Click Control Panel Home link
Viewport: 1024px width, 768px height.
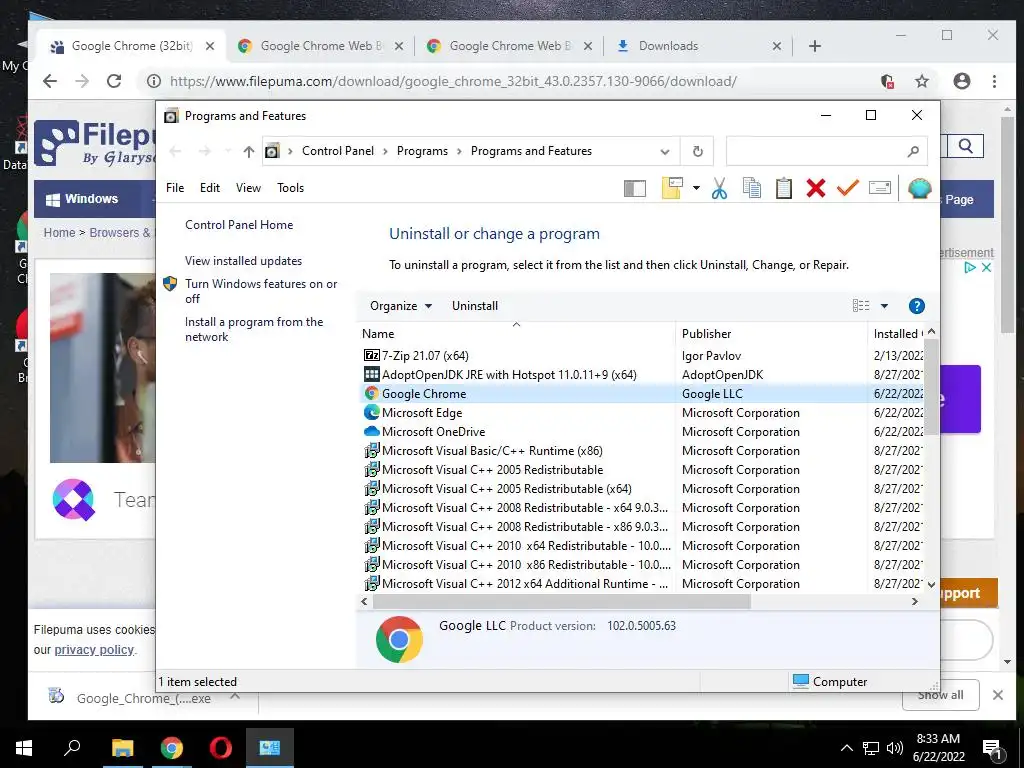(239, 225)
